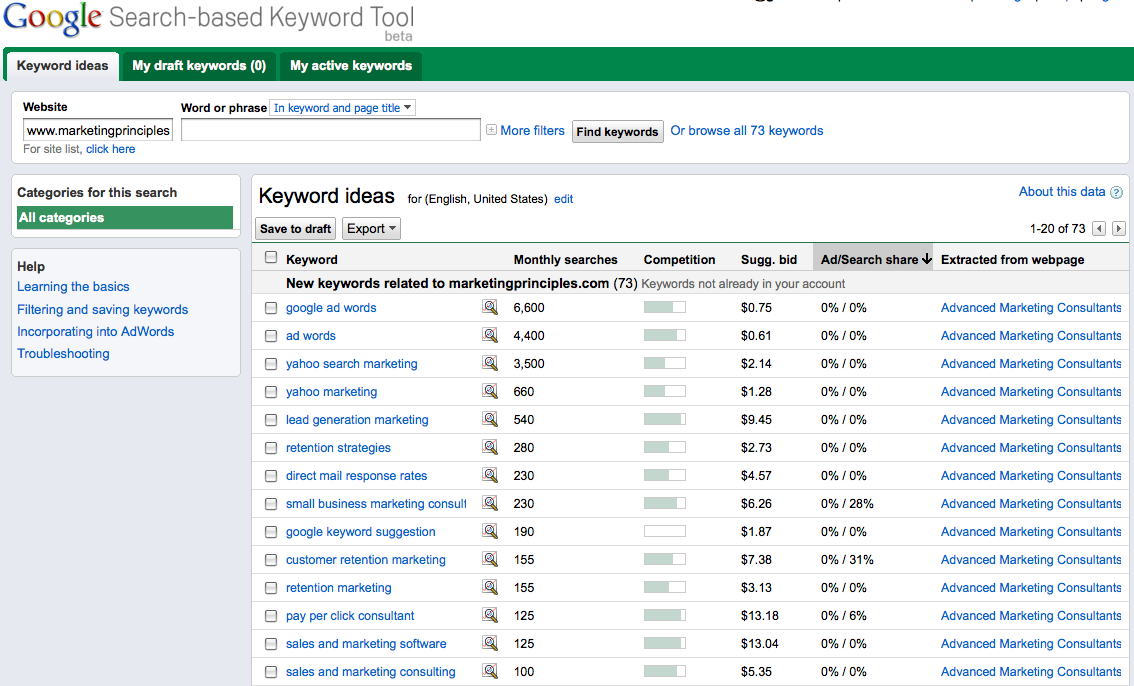Click the help icon beside 'About this data'

pyautogui.click(x=1116, y=193)
